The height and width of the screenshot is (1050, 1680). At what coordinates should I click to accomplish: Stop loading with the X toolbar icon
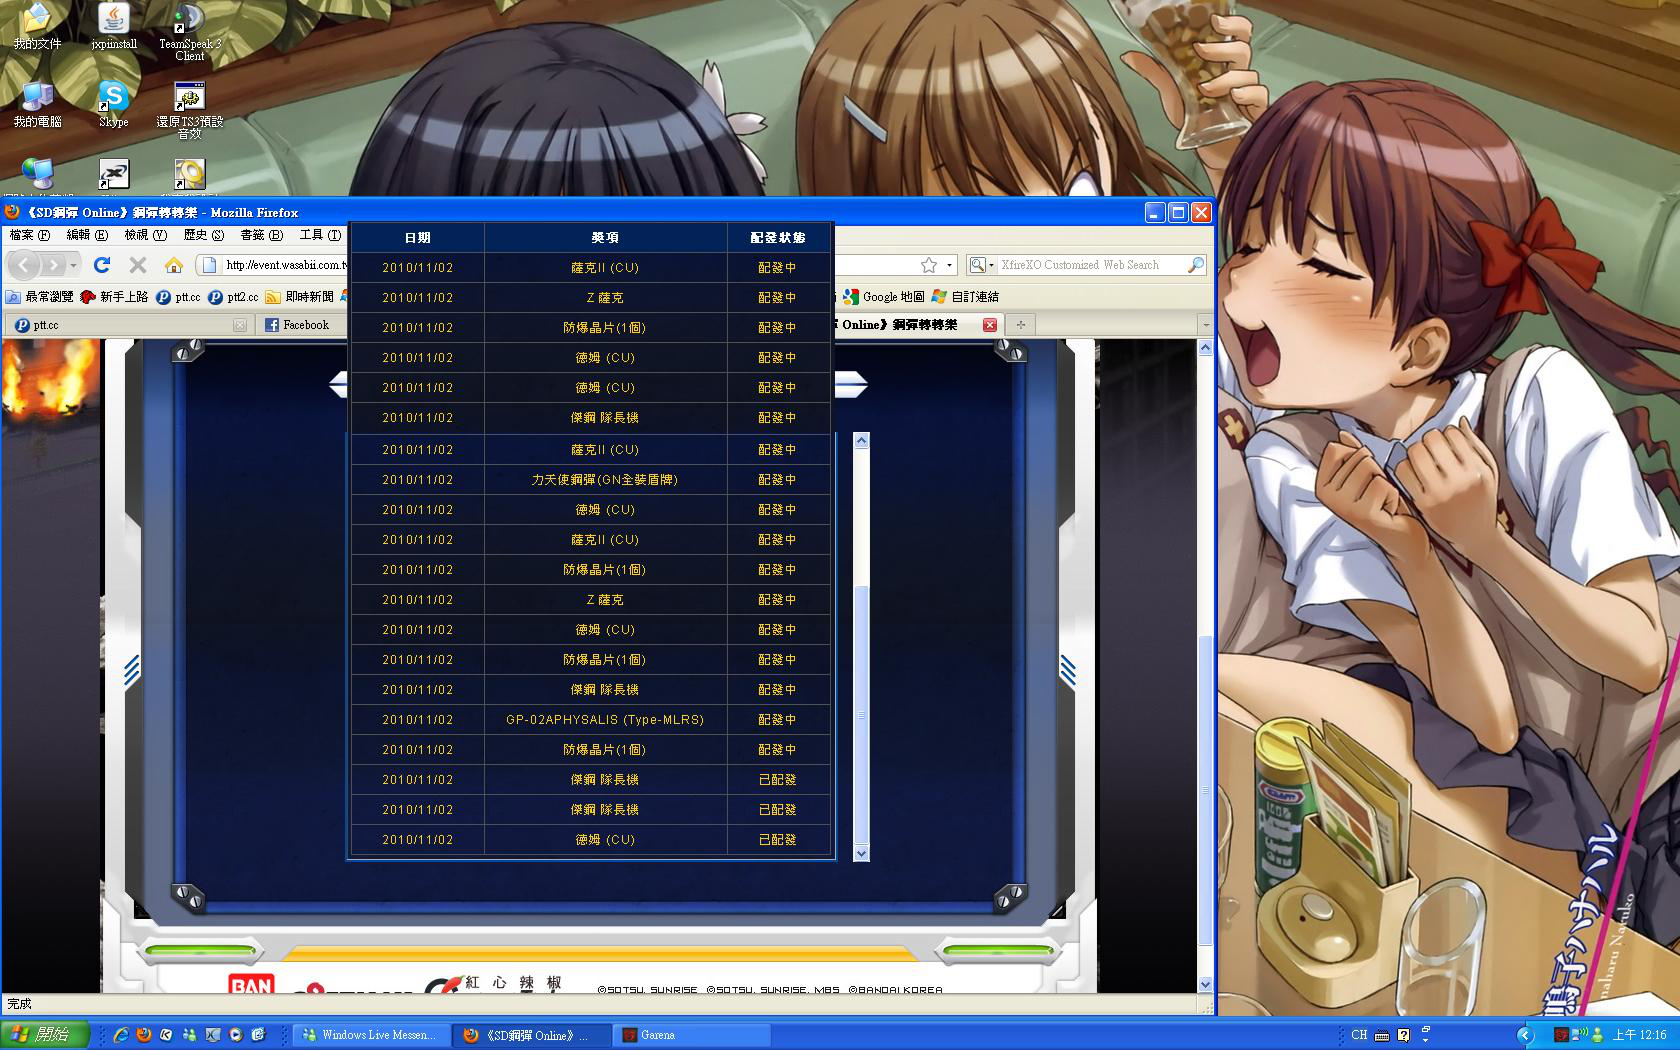138,265
